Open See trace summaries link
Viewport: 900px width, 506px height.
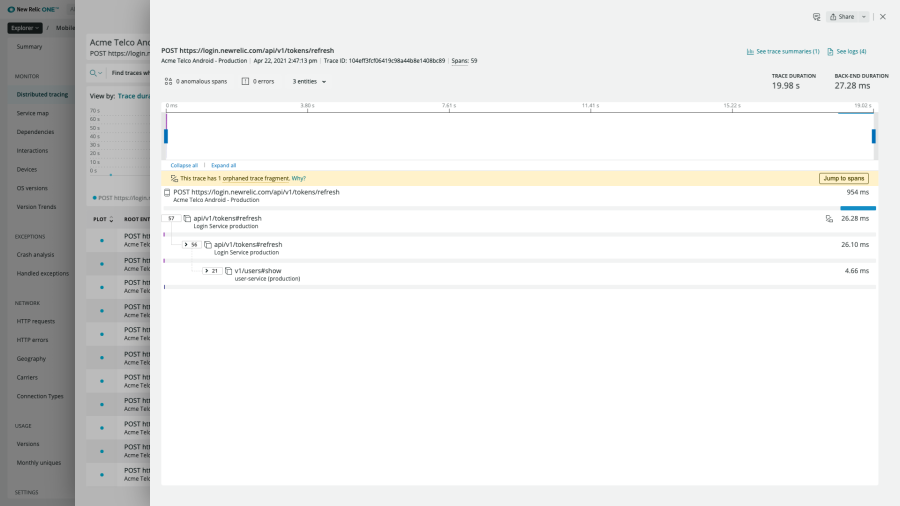click(x=783, y=51)
